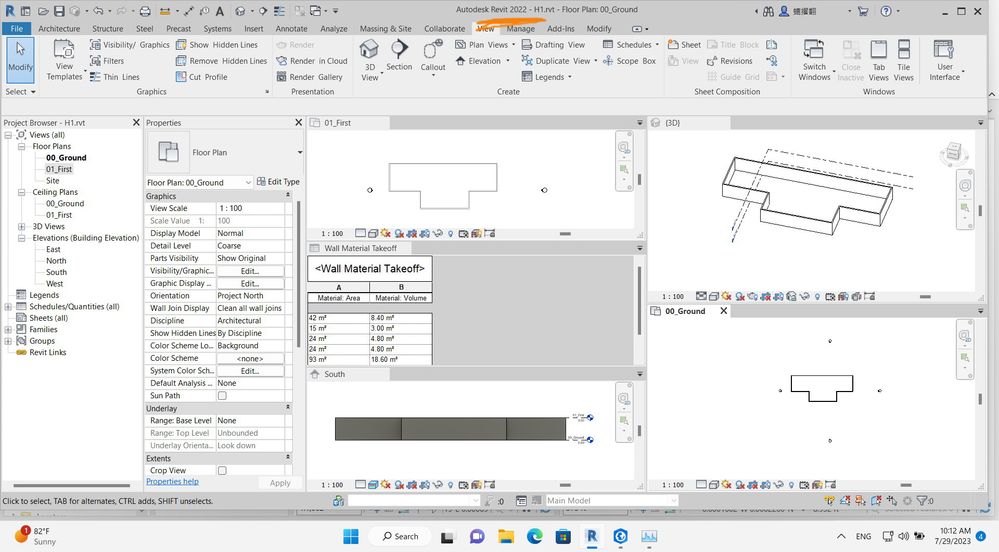The image size is (999, 552).
Task: Click Edit button for Visibility/Graphics
Action: point(249,271)
